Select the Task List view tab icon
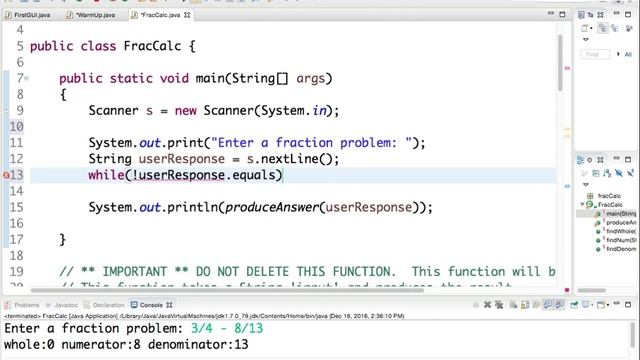This screenshot has width=640, height=360. [x=581, y=15]
